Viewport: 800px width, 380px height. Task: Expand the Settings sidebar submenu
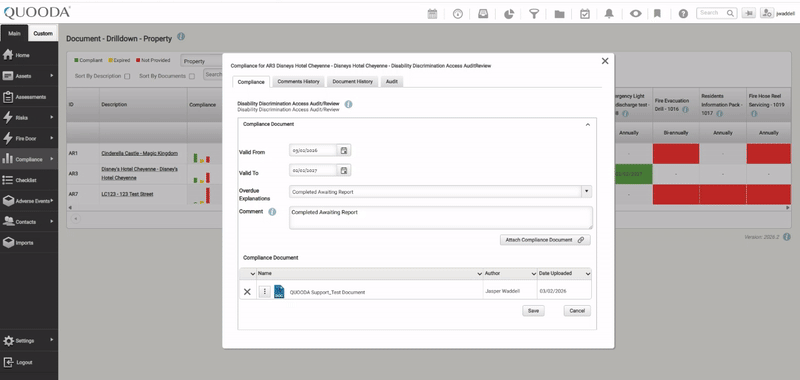(x=52, y=340)
